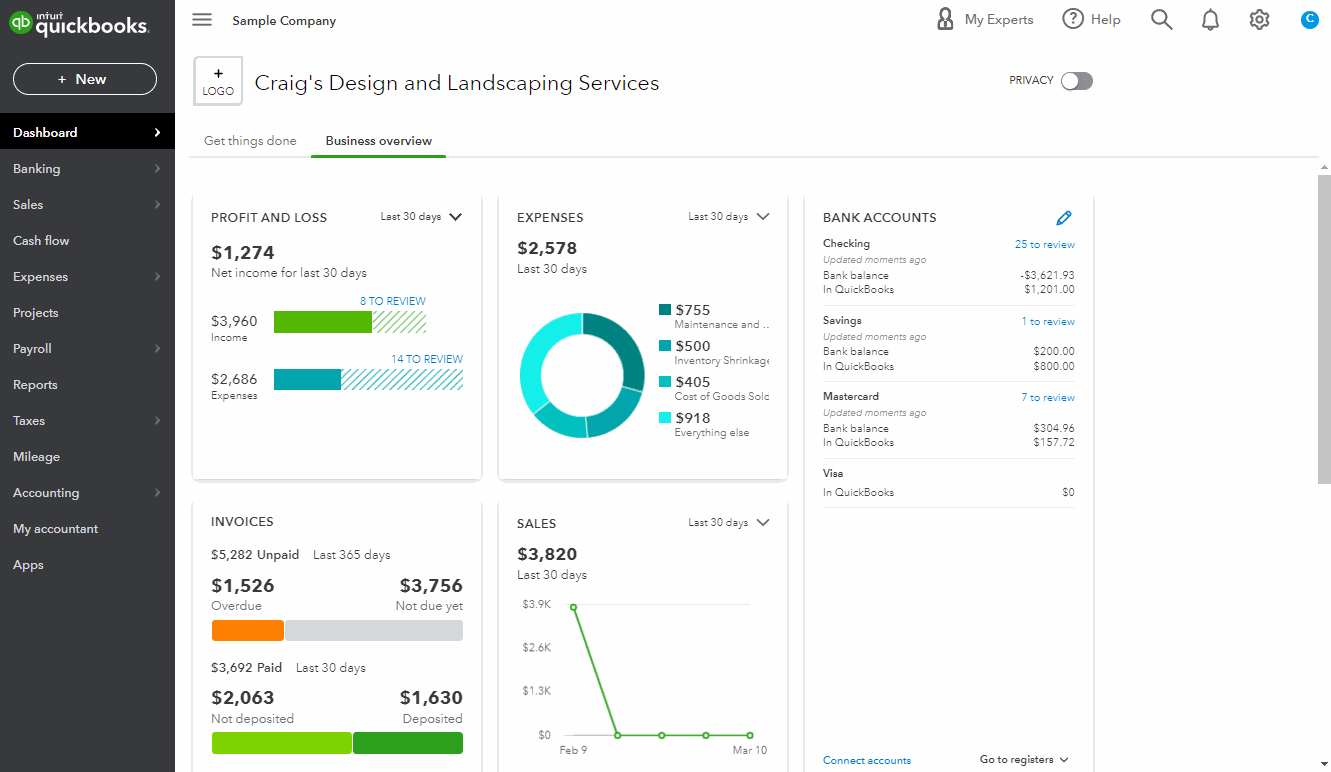This screenshot has height=772, width=1331.
Task: Click the gray Not due yet bar
Action: tap(374, 630)
